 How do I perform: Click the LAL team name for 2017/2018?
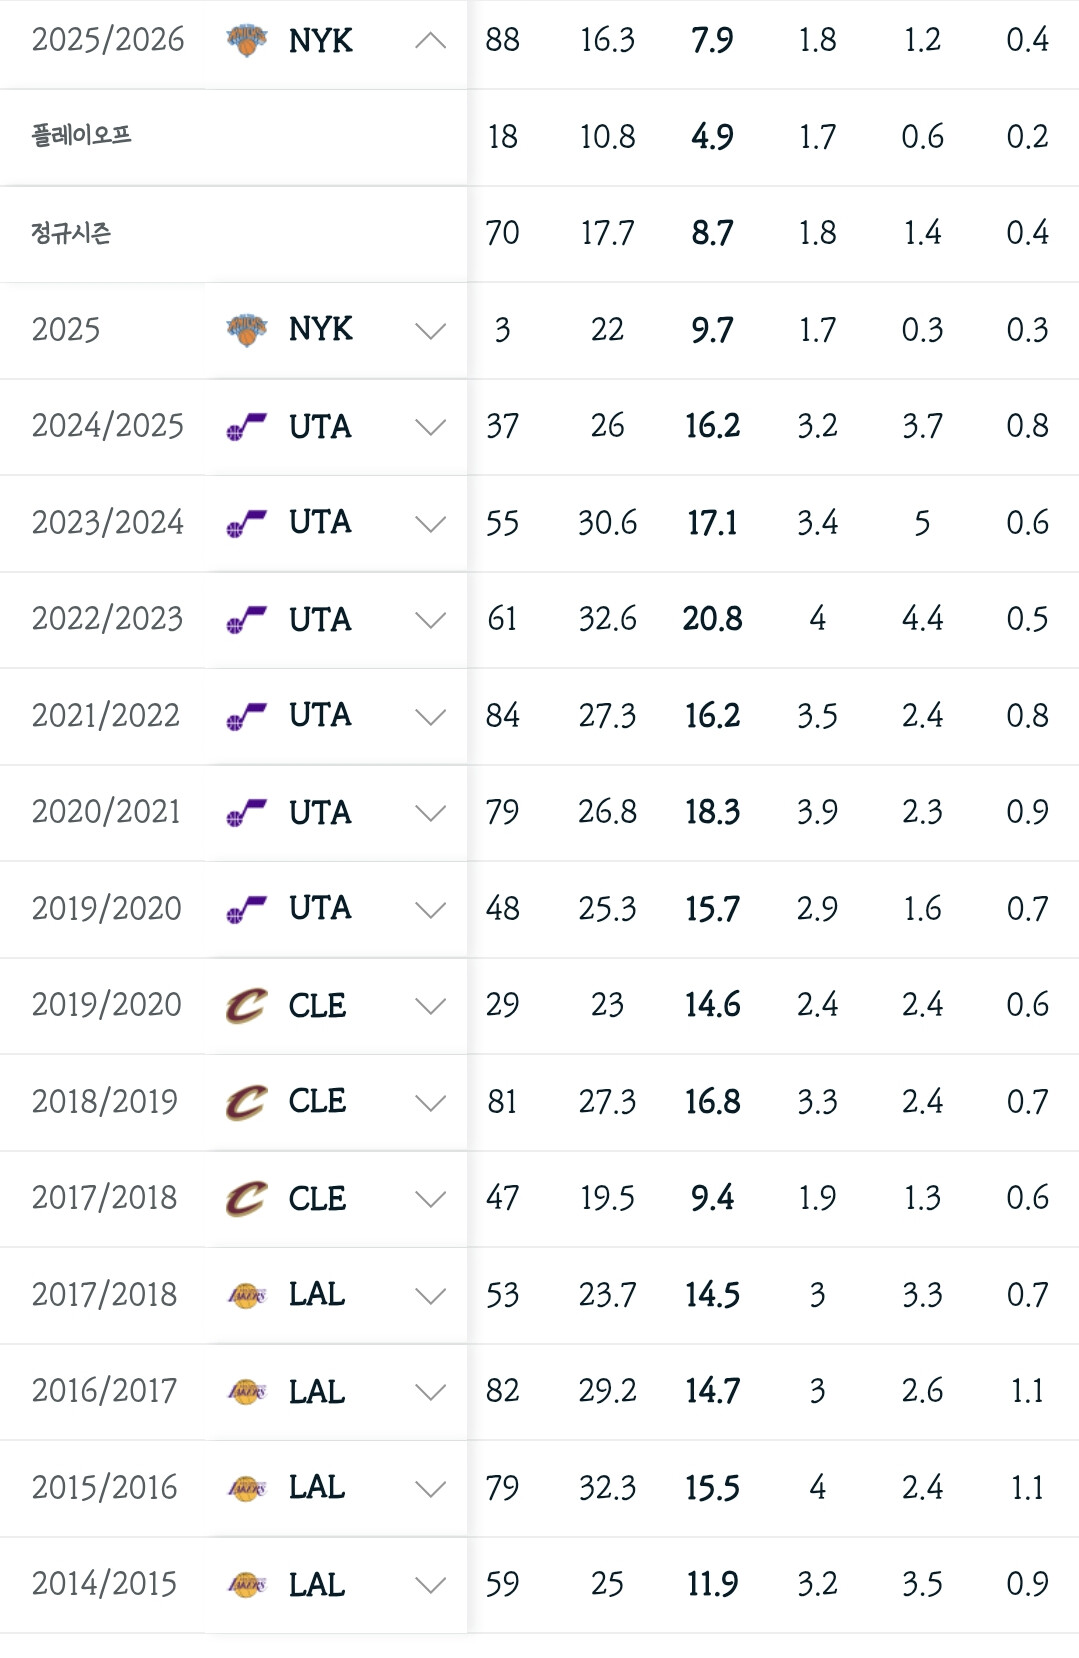coord(317,1295)
